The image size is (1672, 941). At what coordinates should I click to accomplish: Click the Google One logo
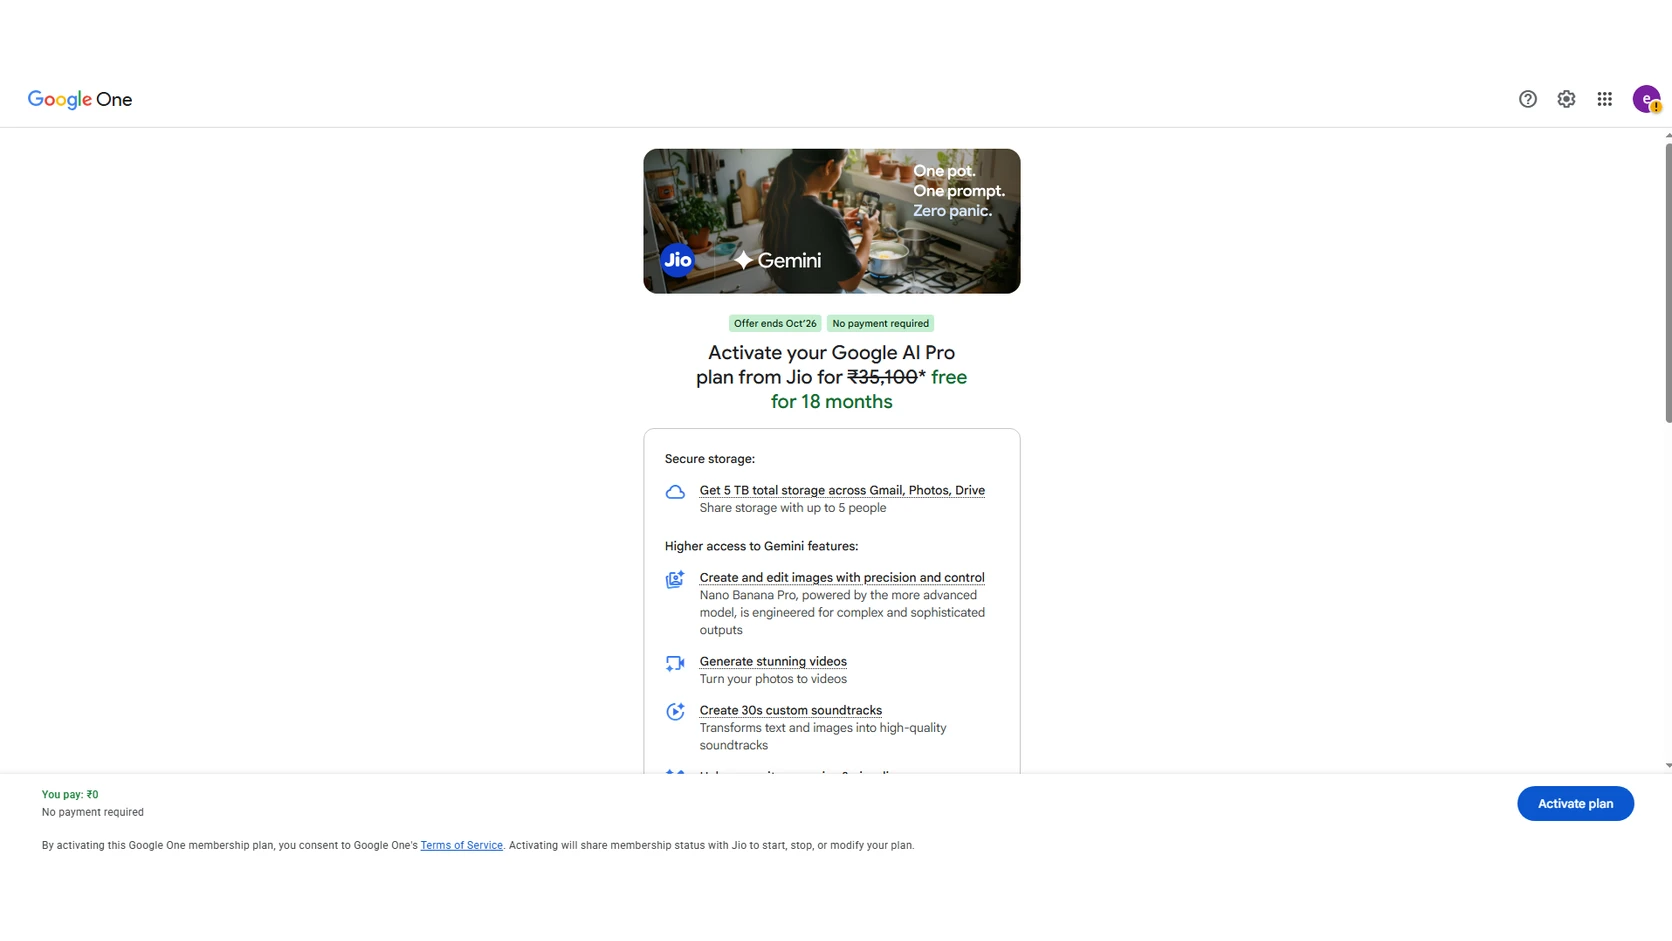(x=80, y=99)
